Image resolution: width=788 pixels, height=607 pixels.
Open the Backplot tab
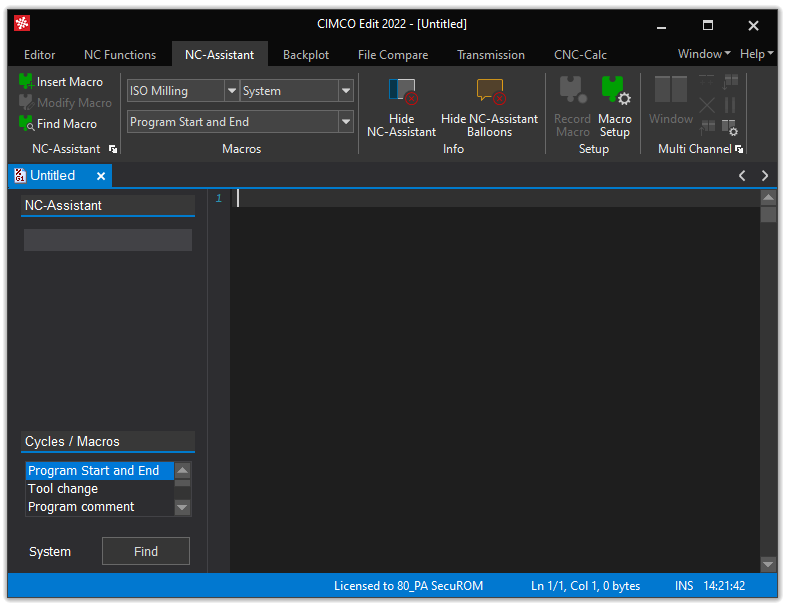[306, 55]
